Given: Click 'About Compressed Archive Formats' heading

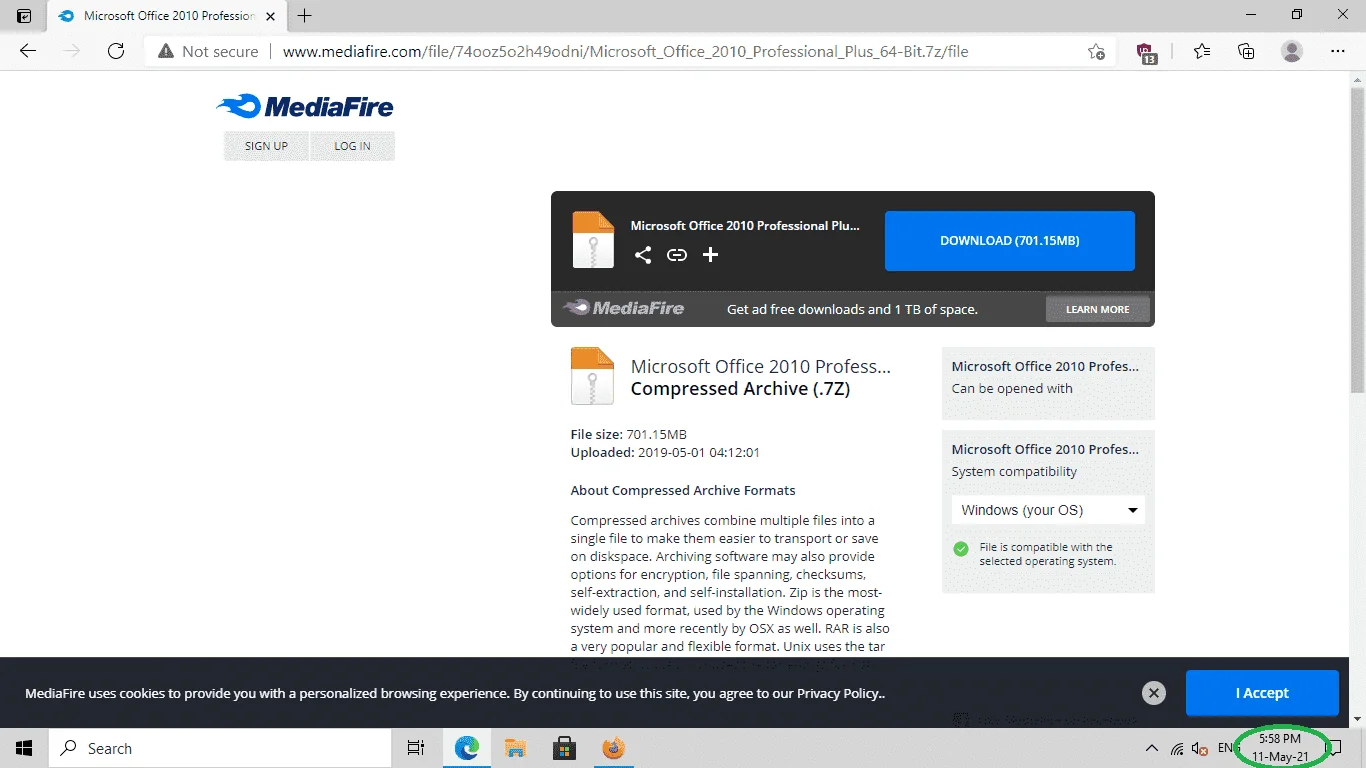Looking at the screenshot, I should click(683, 490).
